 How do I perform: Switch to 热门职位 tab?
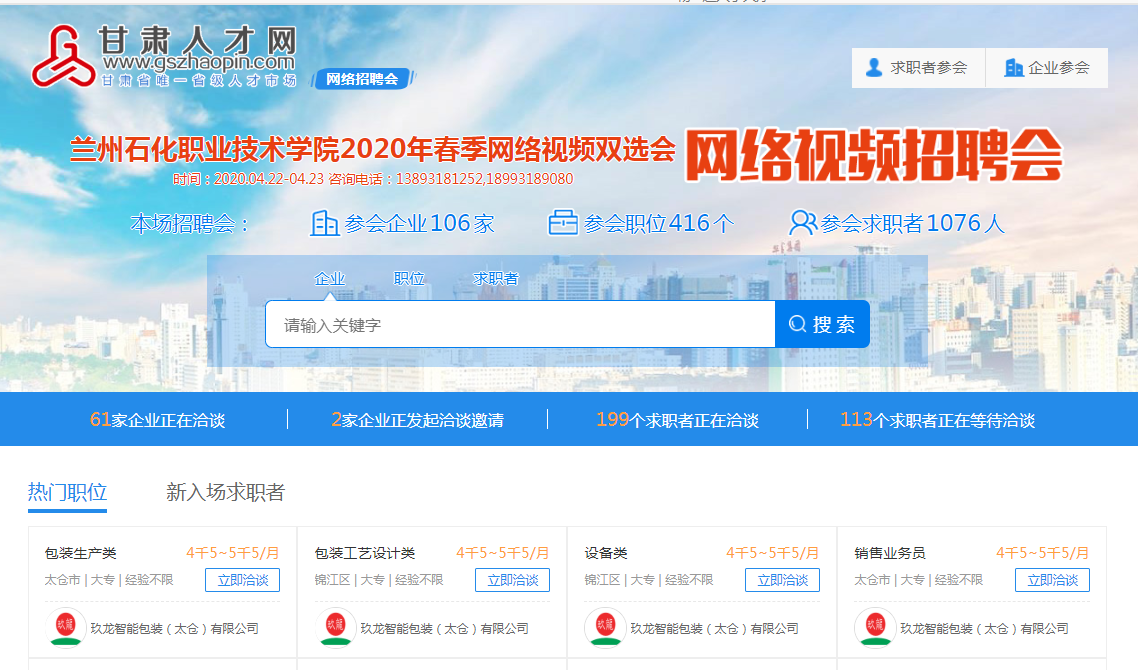(67, 492)
